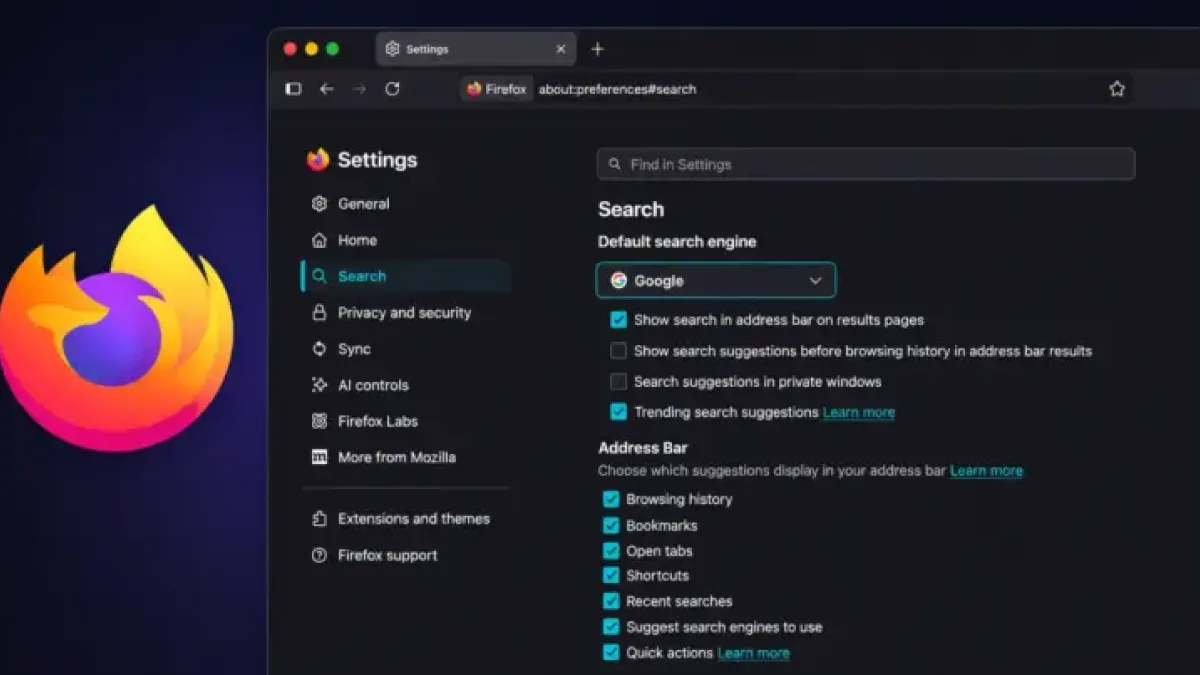The height and width of the screenshot is (675, 1200).
Task: Click the Firefox support question mark icon
Action: click(319, 555)
